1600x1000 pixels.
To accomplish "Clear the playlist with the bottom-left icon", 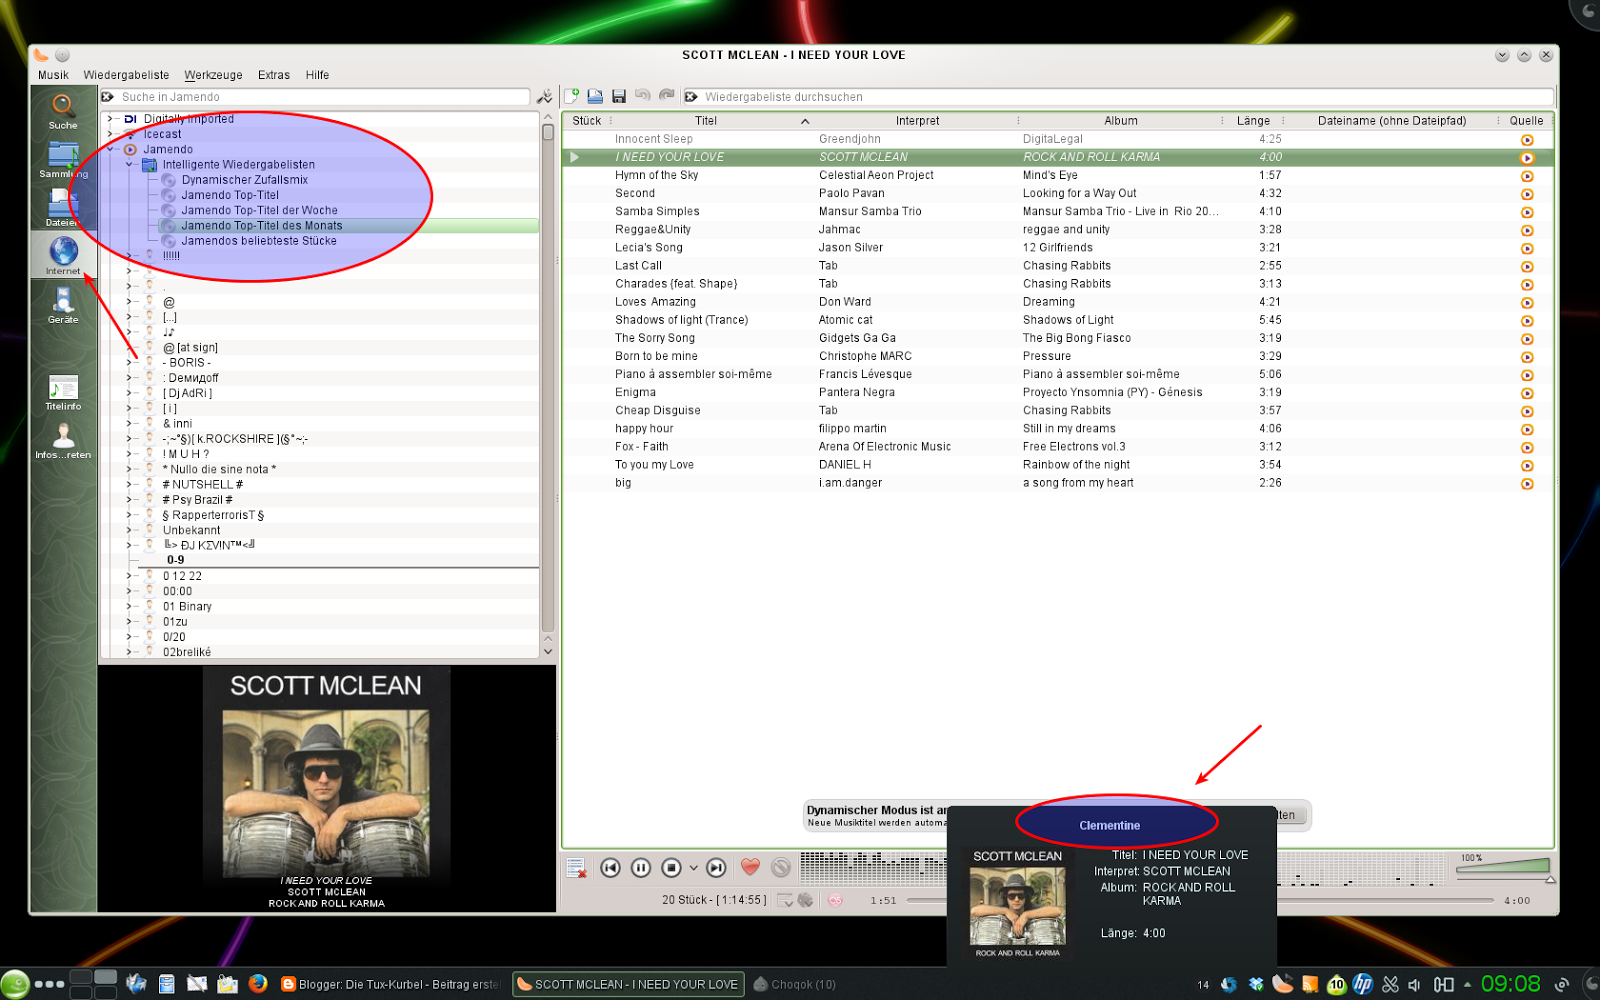I will (576, 868).
